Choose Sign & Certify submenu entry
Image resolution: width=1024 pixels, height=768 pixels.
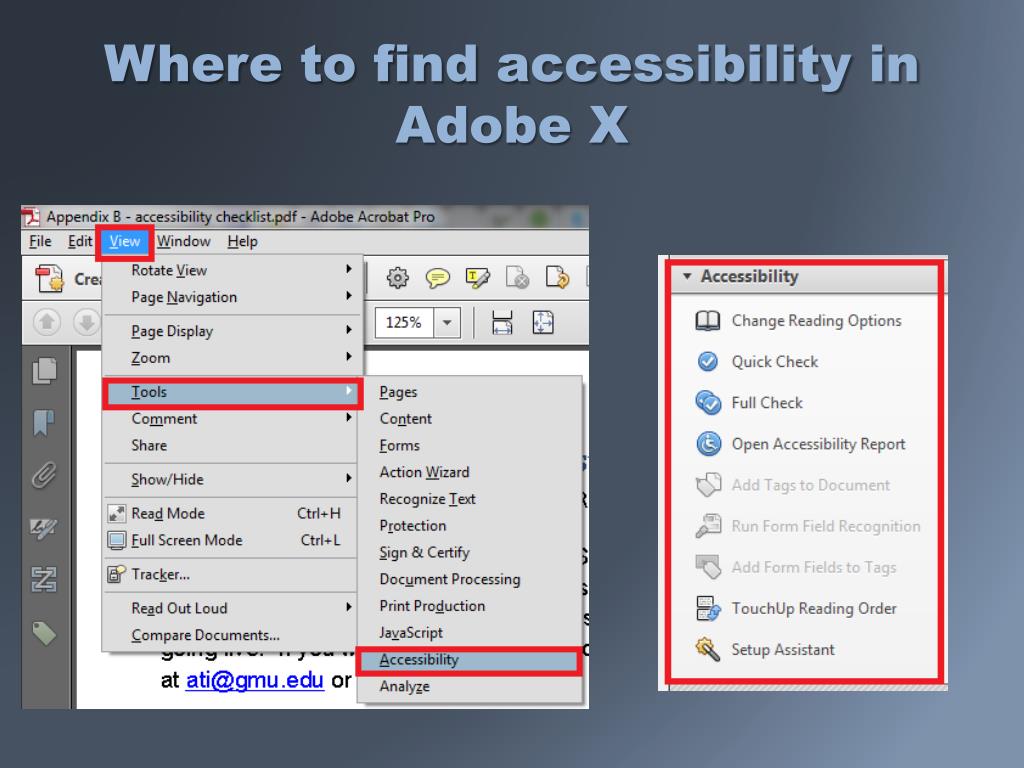point(424,552)
